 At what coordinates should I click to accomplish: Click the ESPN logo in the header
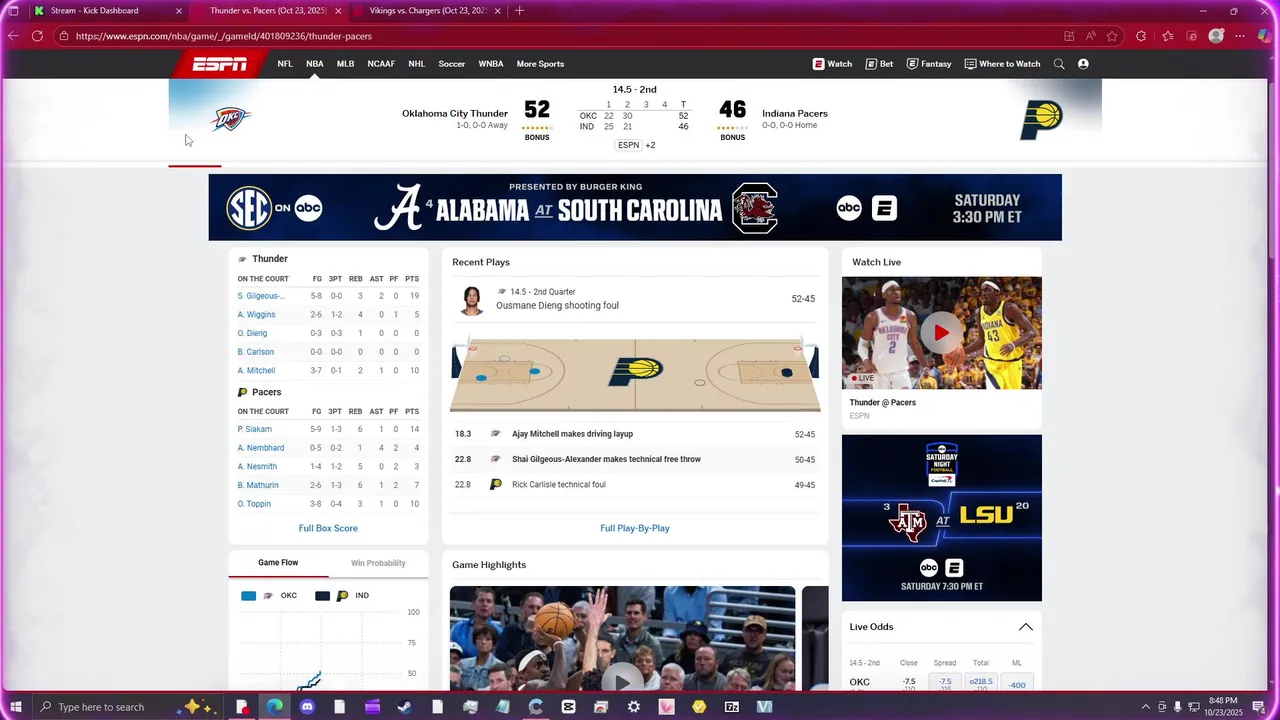(x=220, y=64)
